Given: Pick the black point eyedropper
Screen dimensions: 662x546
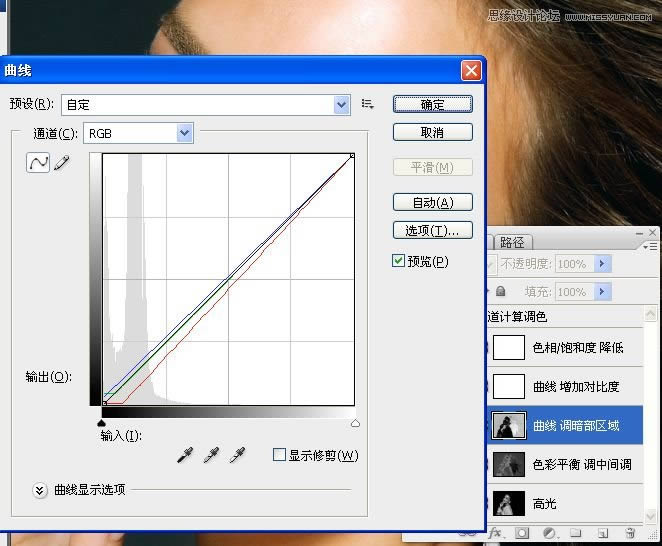Looking at the screenshot, I should (x=184, y=455).
